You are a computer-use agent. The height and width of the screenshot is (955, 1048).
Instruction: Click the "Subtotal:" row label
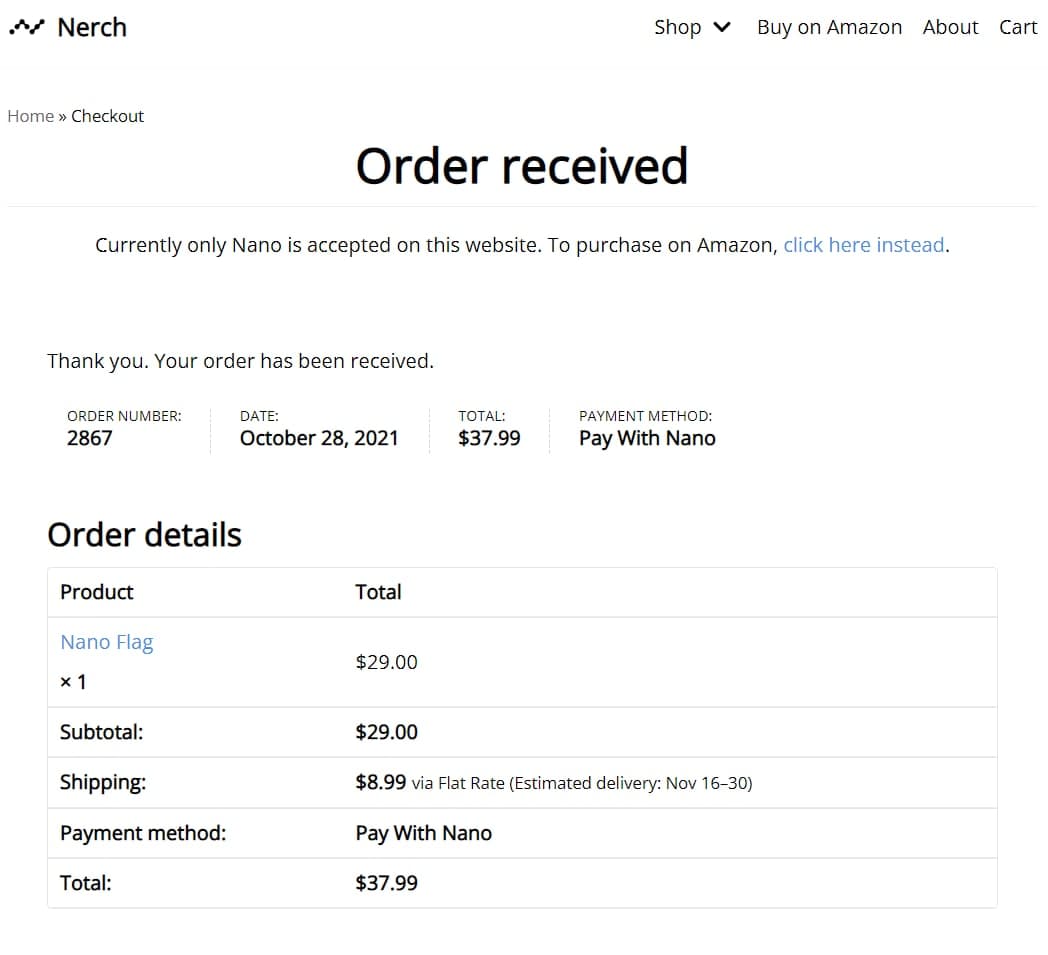(101, 732)
